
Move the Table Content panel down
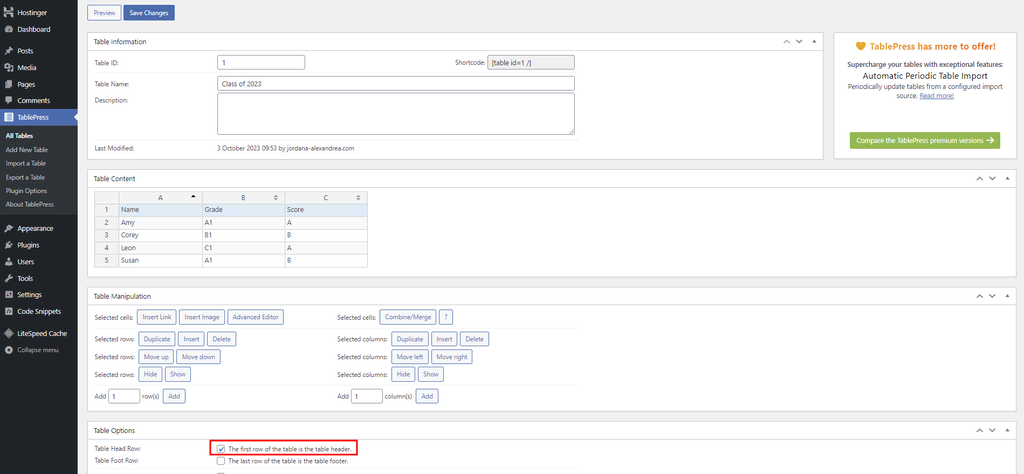992,178
